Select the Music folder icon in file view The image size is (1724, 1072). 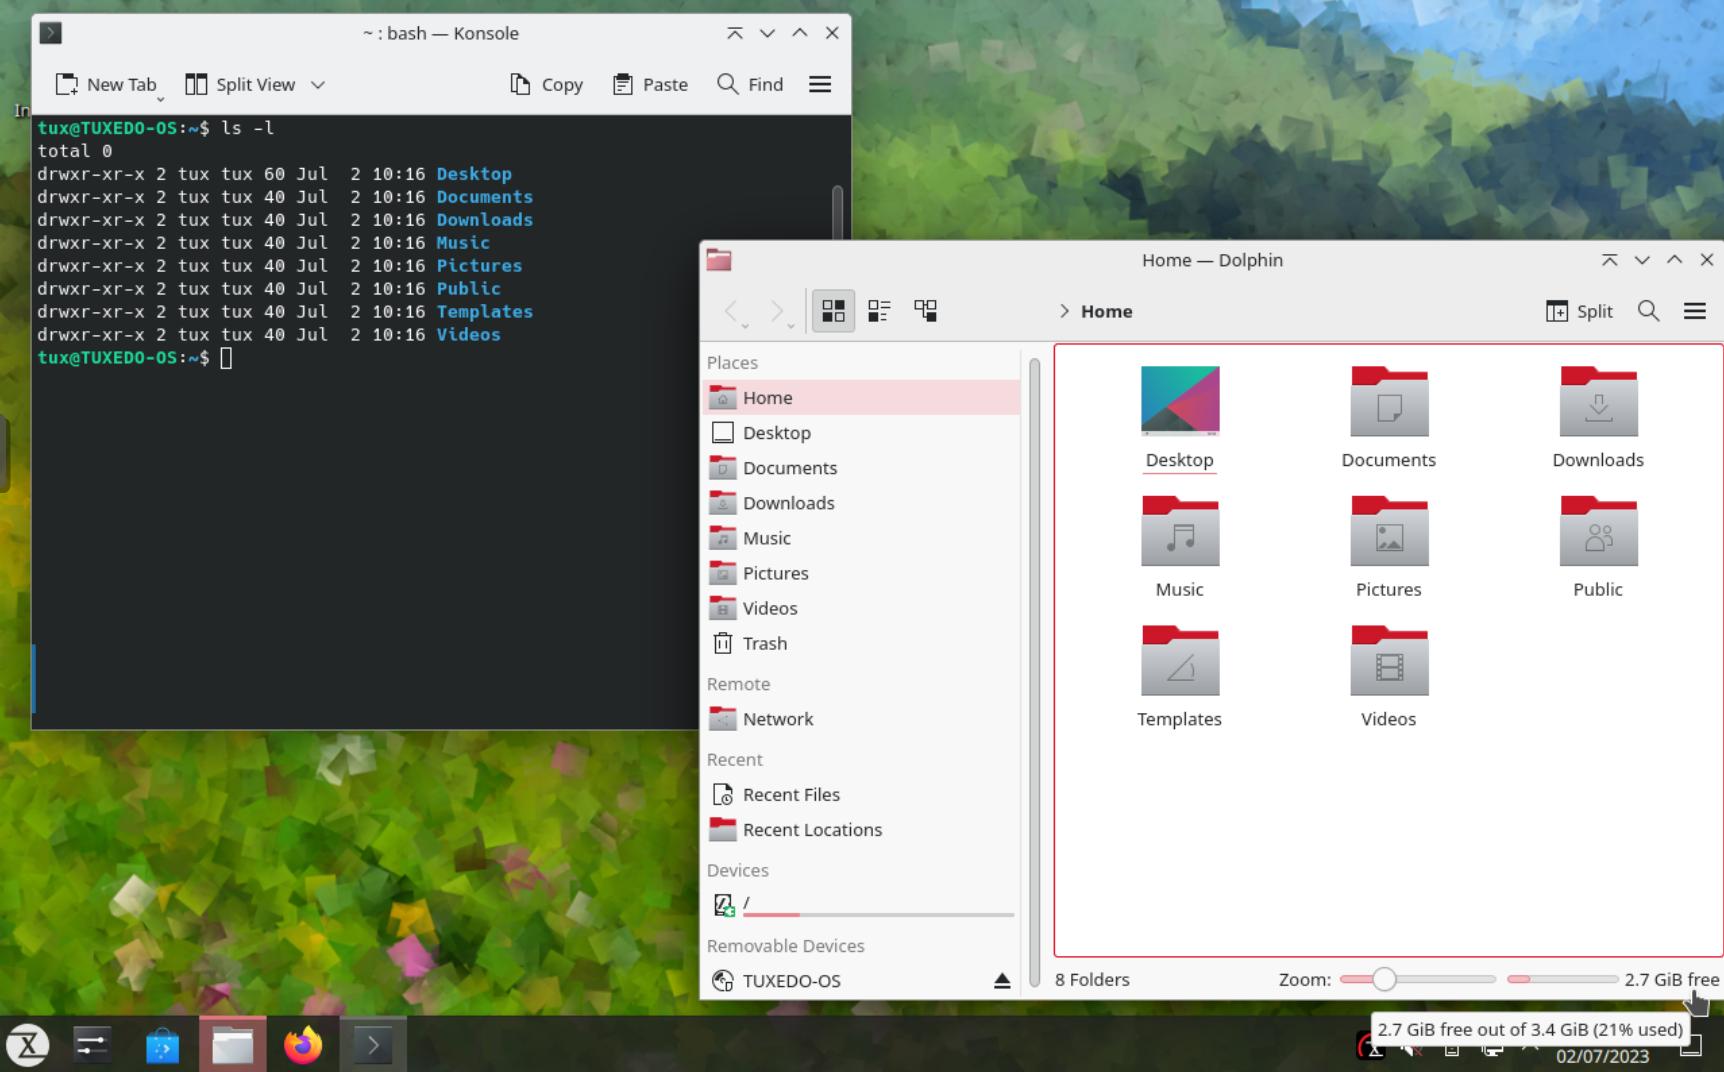pyautogui.click(x=1180, y=530)
